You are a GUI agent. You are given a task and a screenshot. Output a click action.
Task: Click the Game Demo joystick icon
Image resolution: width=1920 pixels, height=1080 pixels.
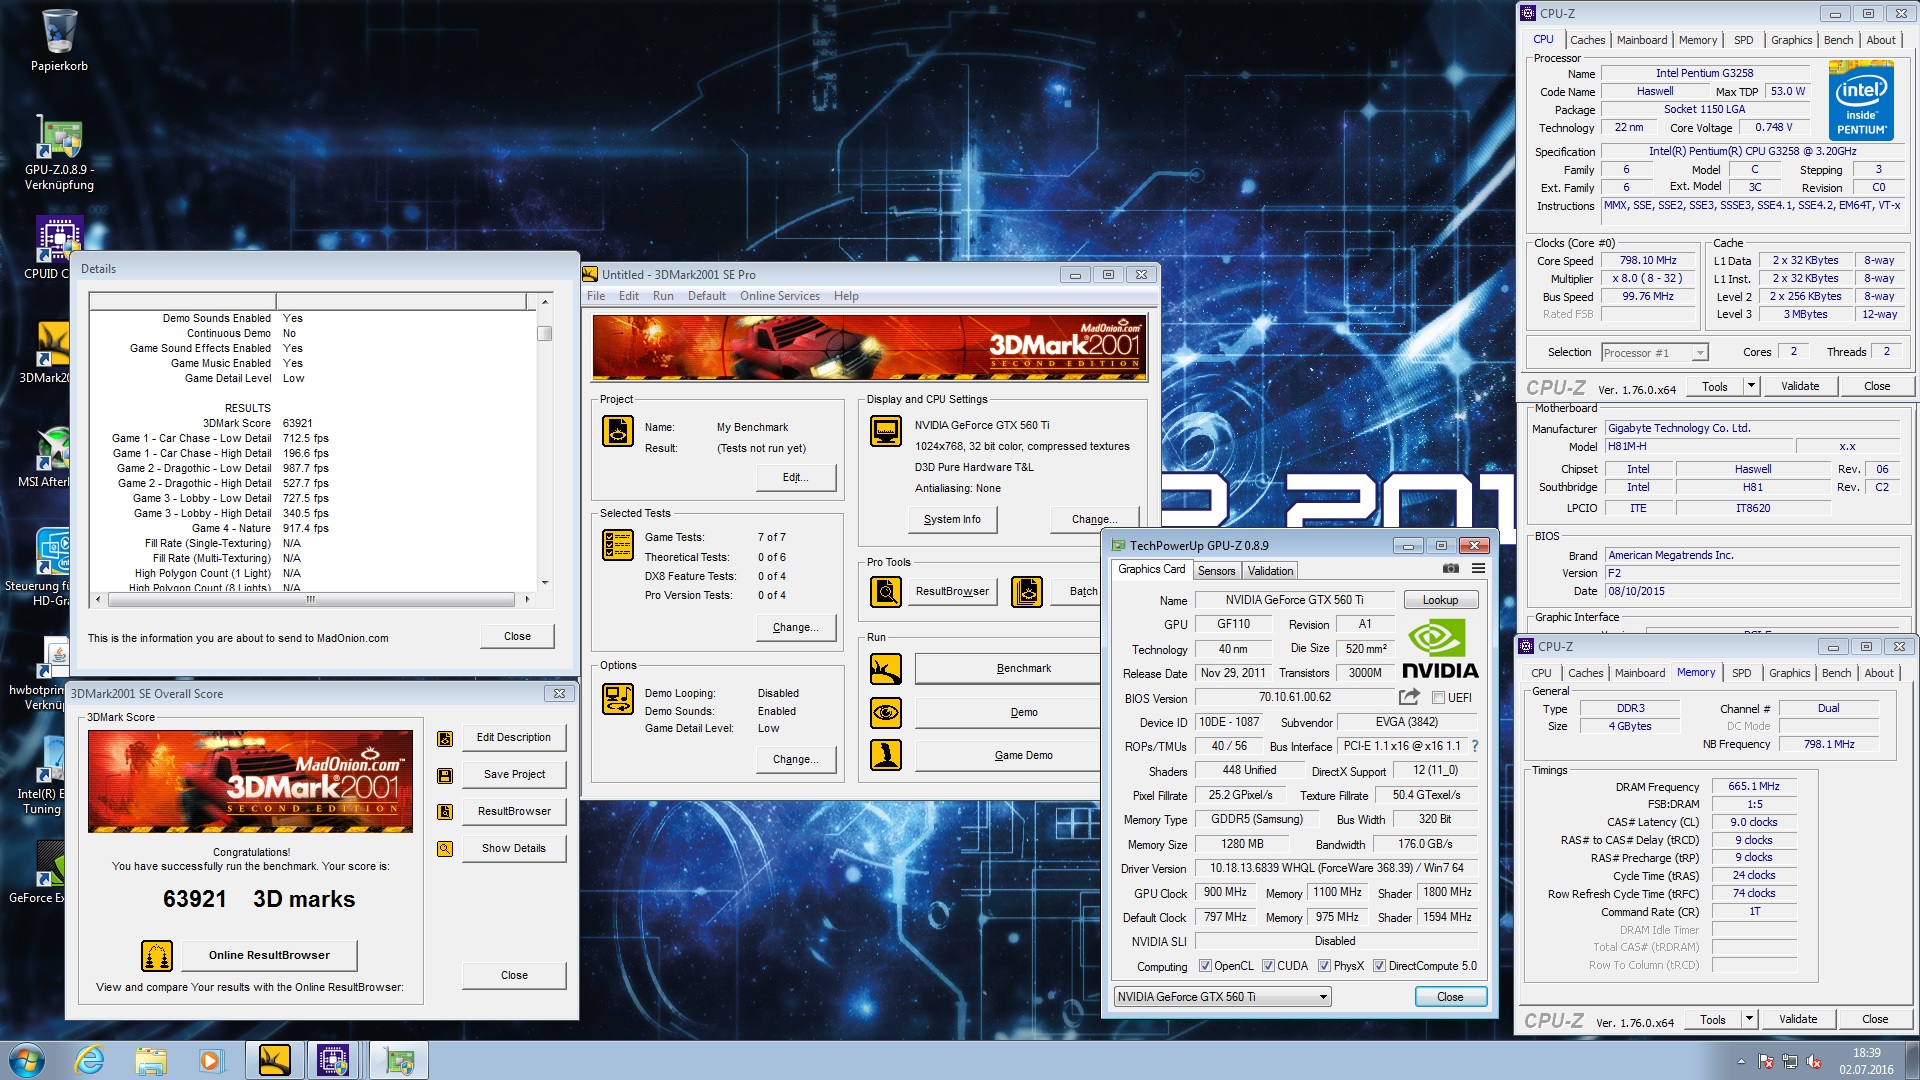click(x=886, y=755)
